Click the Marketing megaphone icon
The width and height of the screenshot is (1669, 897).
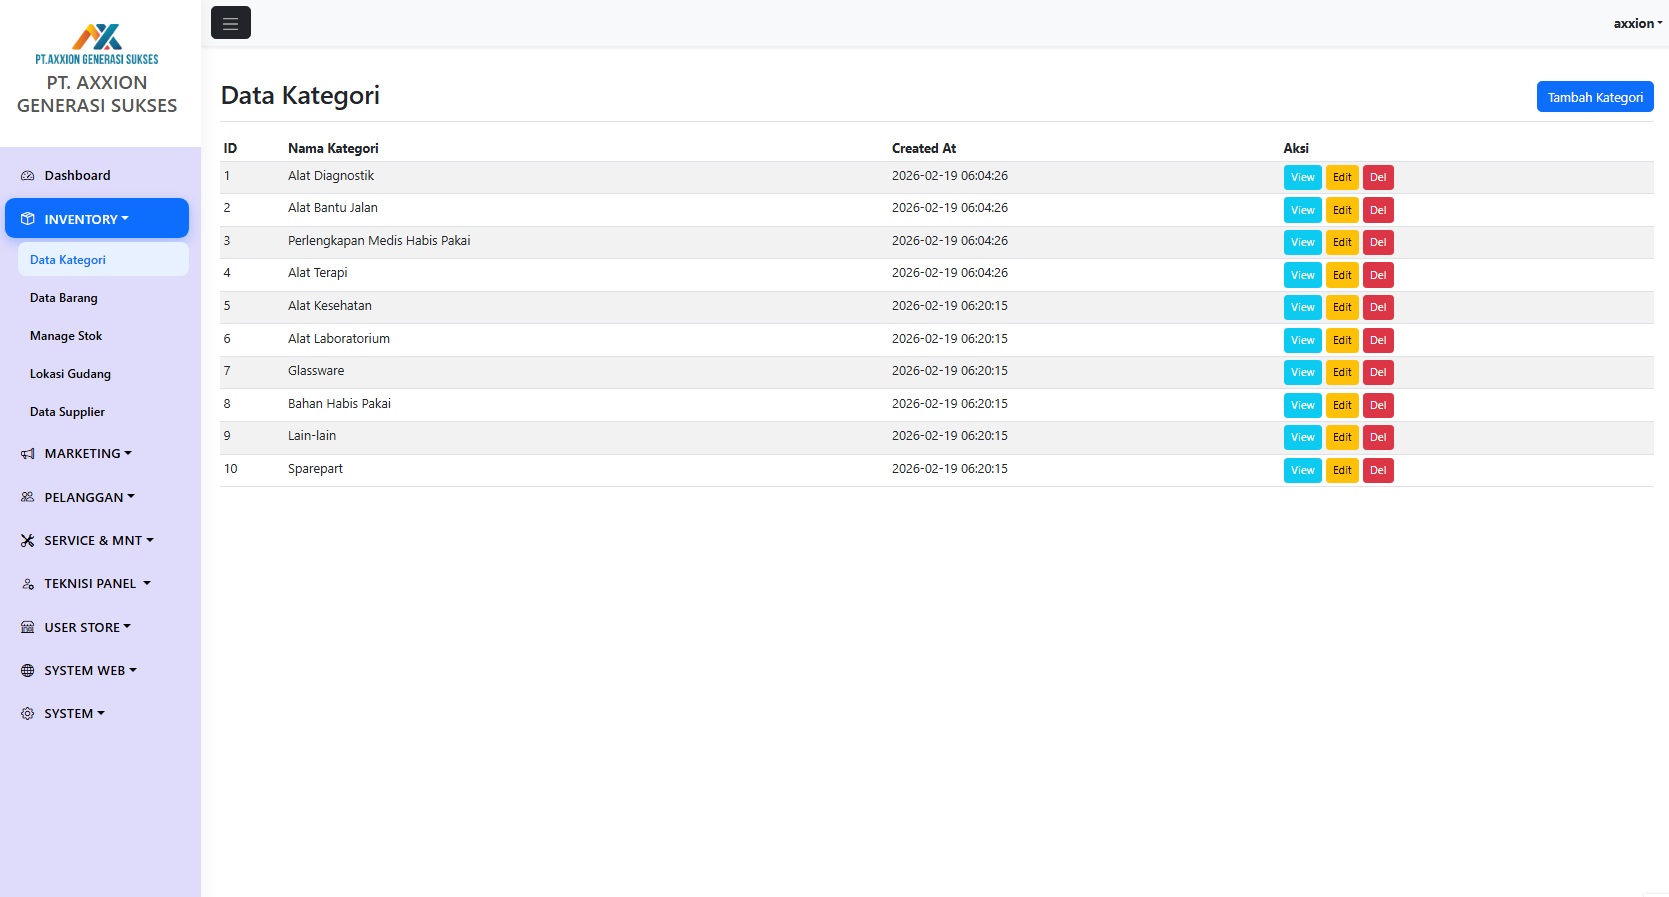tap(28, 454)
